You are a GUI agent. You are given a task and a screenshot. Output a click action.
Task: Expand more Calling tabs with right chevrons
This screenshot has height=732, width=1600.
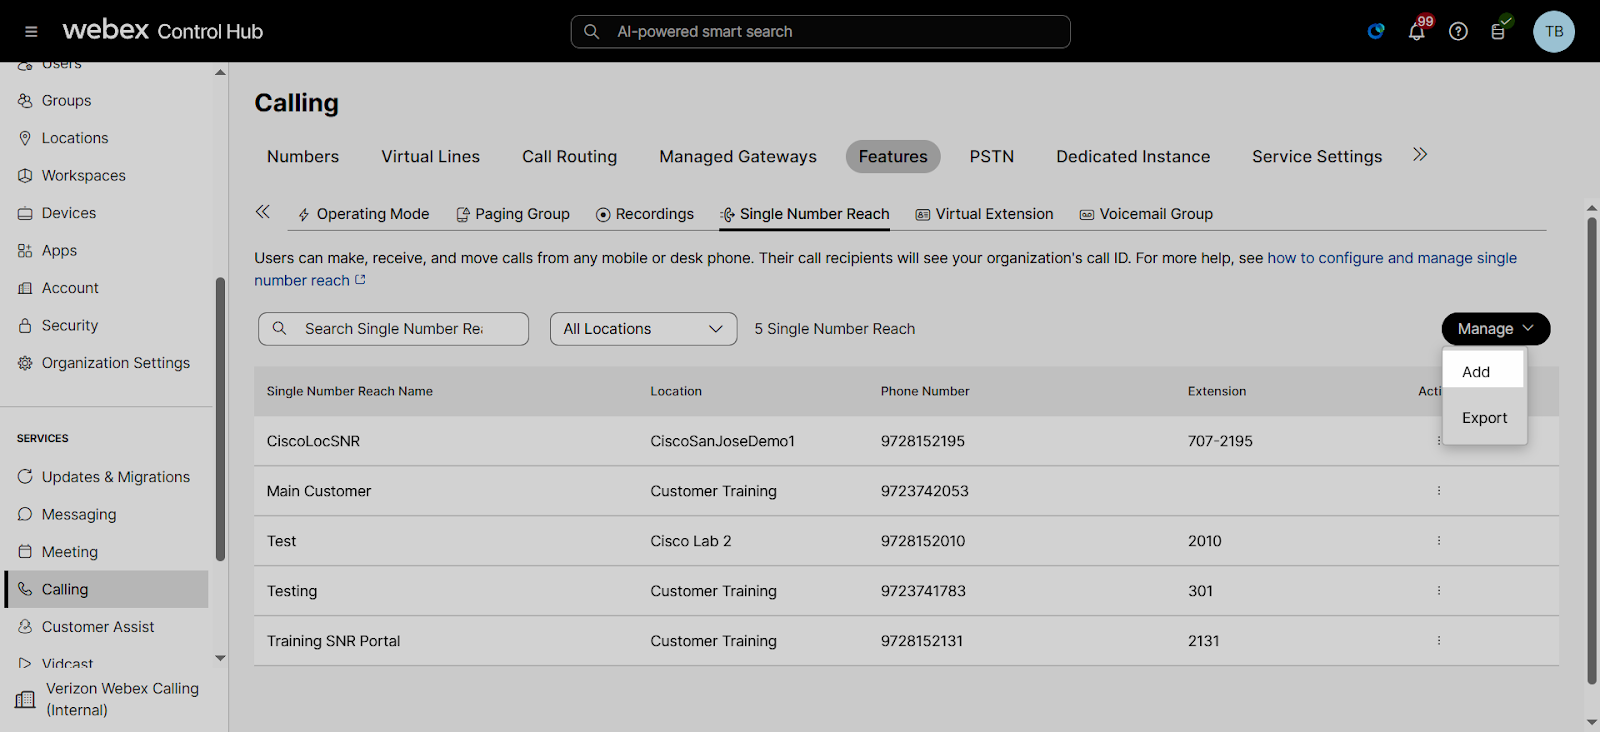1420,154
